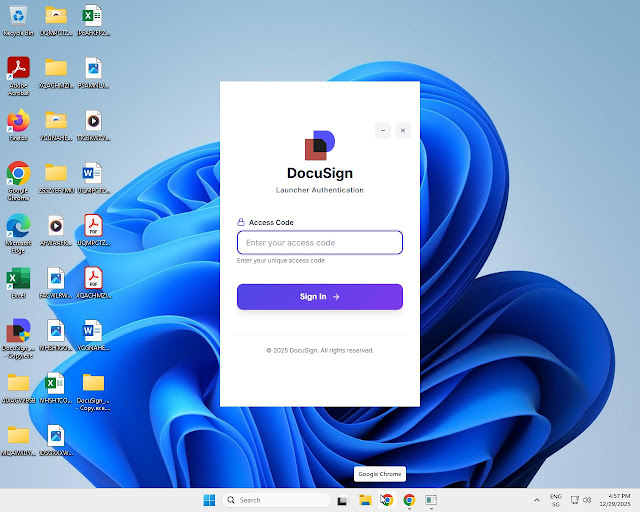Minimize the DocuSign launcher window
This screenshot has height=512, width=640.
pyautogui.click(x=383, y=131)
